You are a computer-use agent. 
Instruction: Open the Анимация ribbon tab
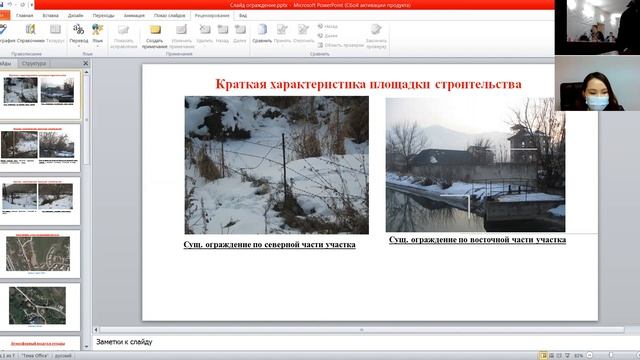[x=134, y=16]
